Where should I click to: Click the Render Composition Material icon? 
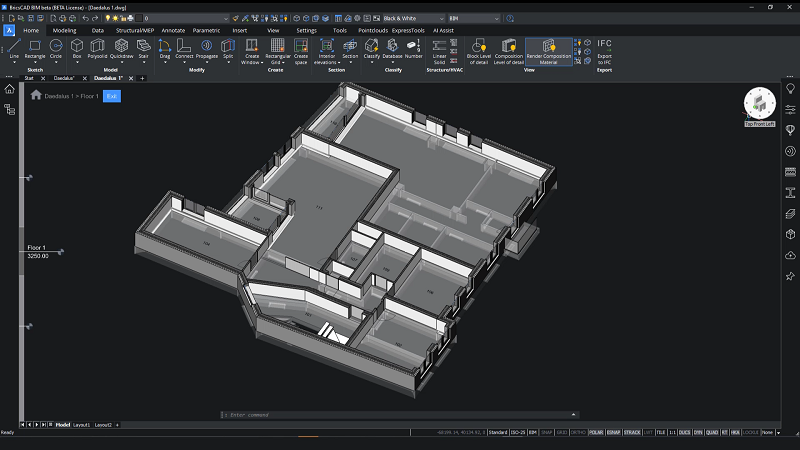[x=548, y=52]
